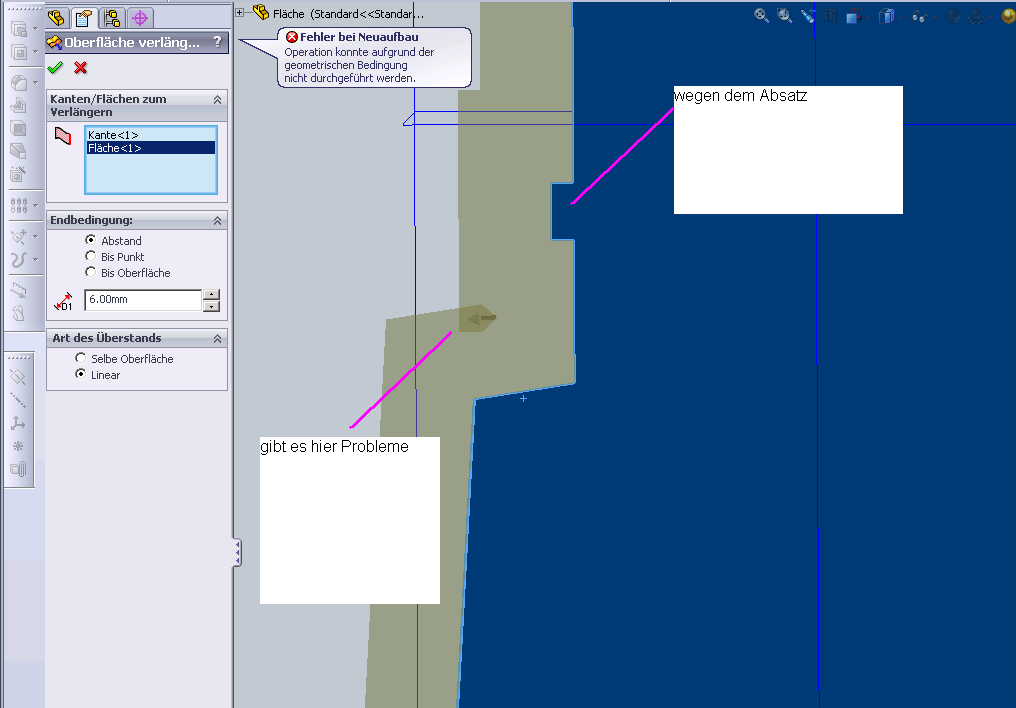Collapse the Art des Überstands section
The height and width of the screenshot is (708, 1016).
[x=218, y=339]
